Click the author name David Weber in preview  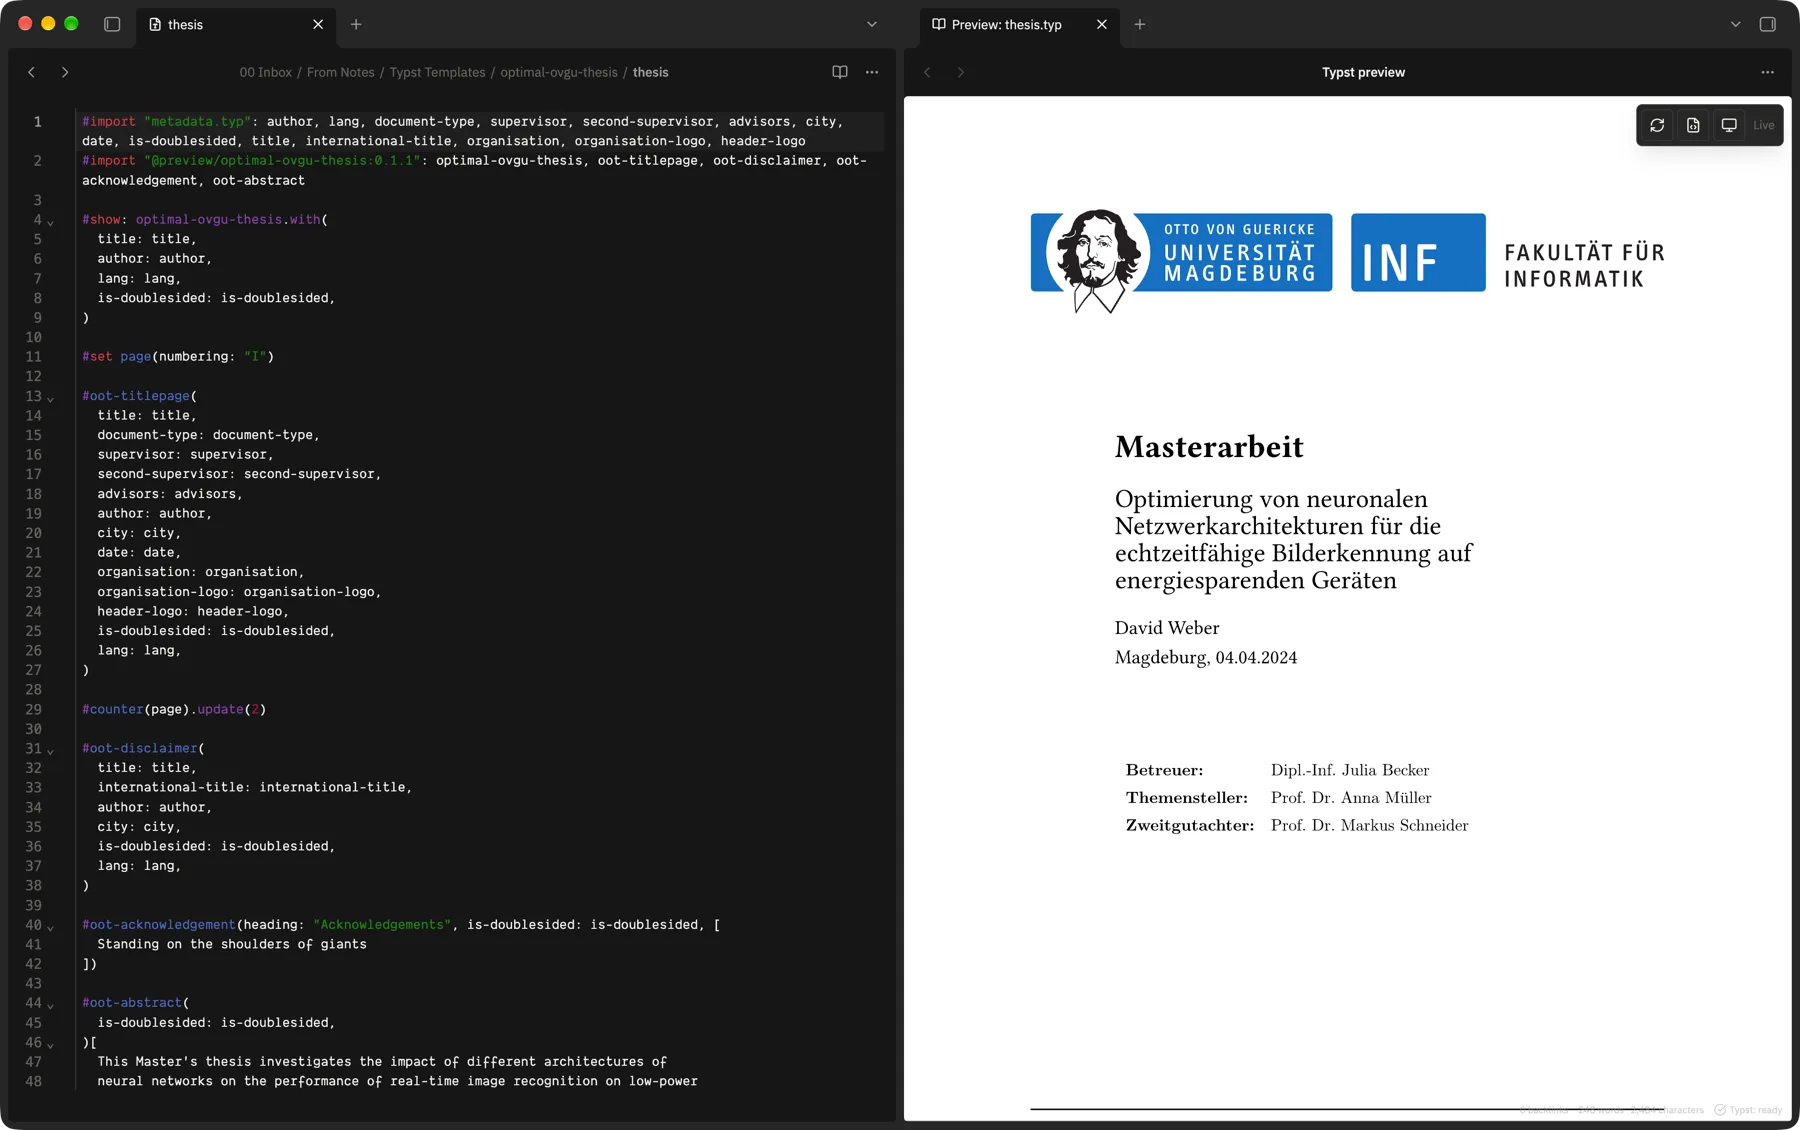1167,628
